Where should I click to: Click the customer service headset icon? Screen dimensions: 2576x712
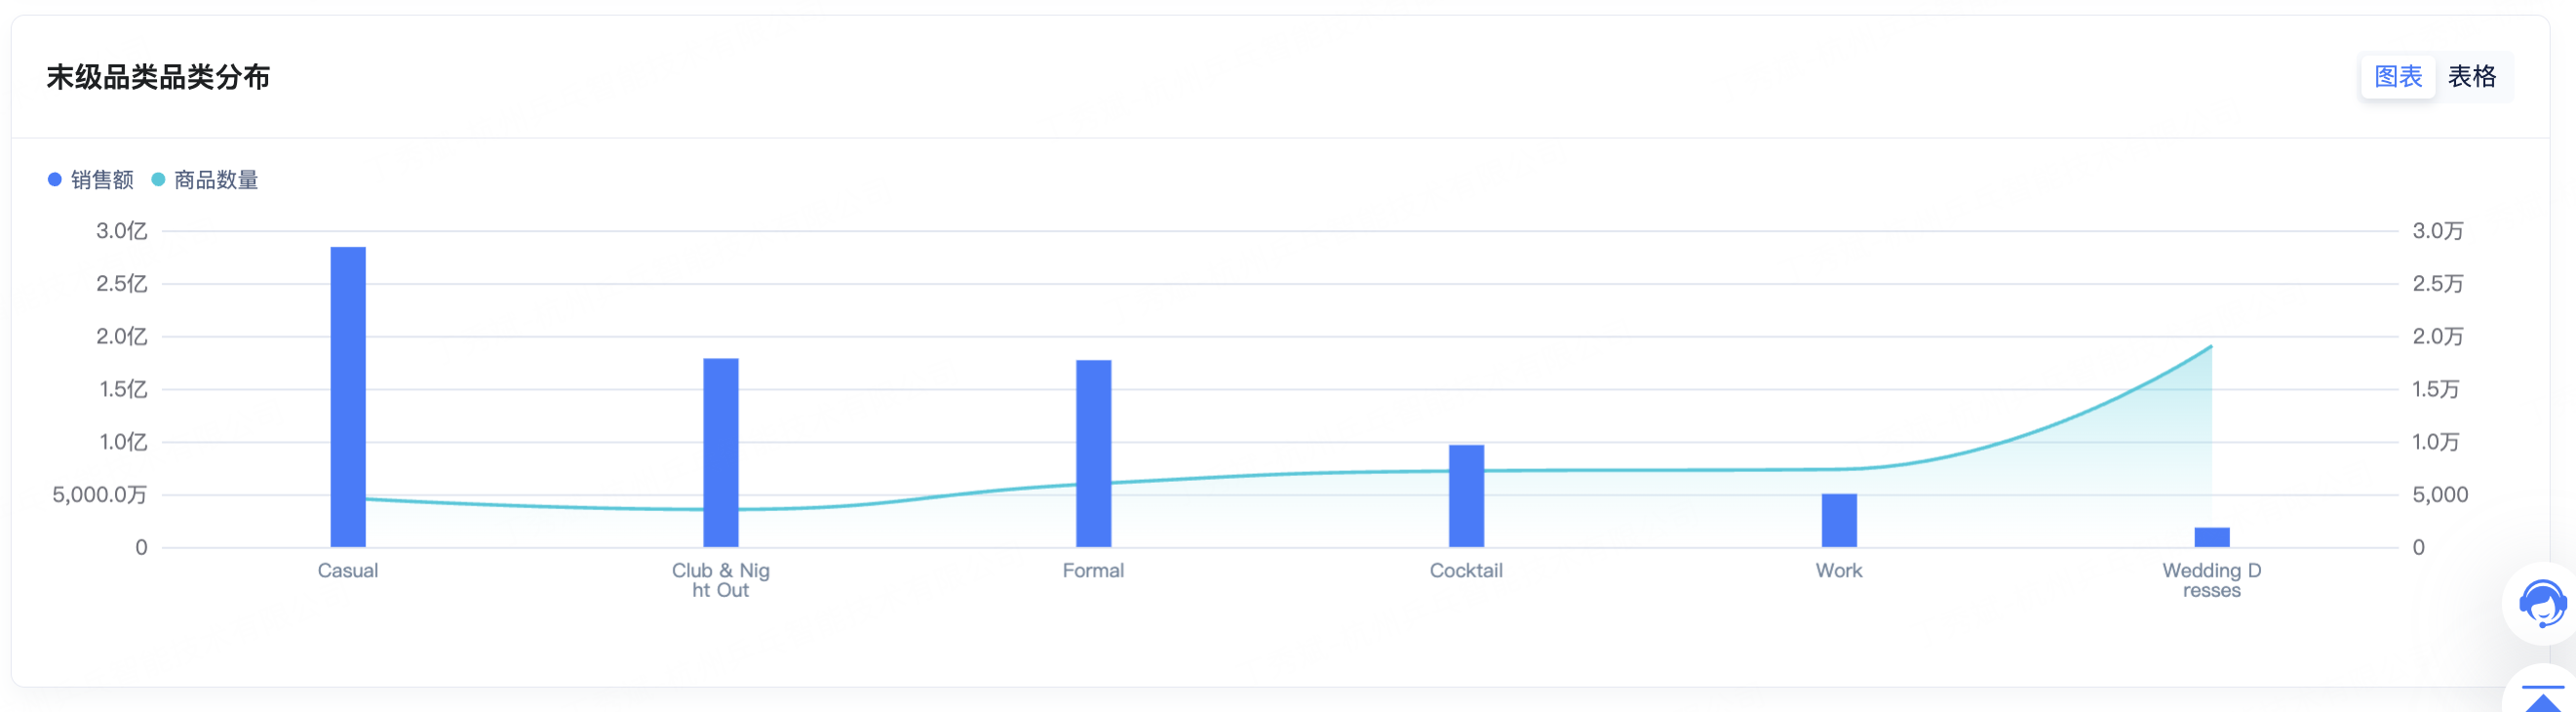pyautogui.click(x=2541, y=604)
